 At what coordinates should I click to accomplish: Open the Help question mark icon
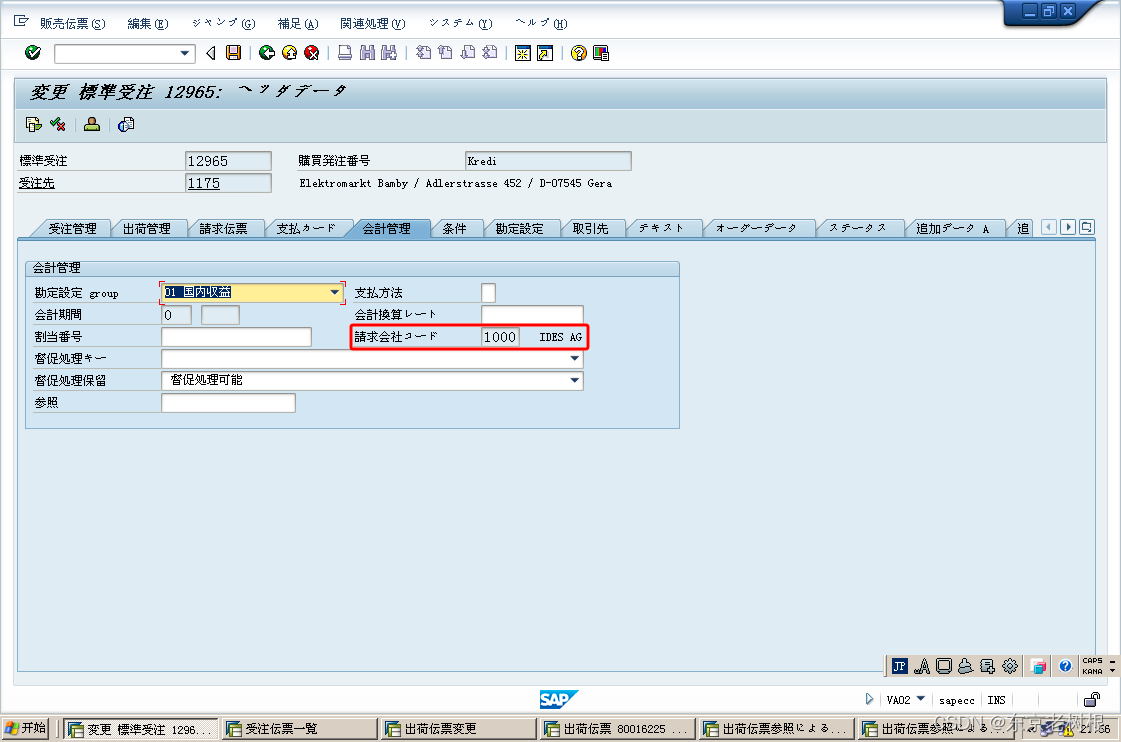tap(578, 53)
